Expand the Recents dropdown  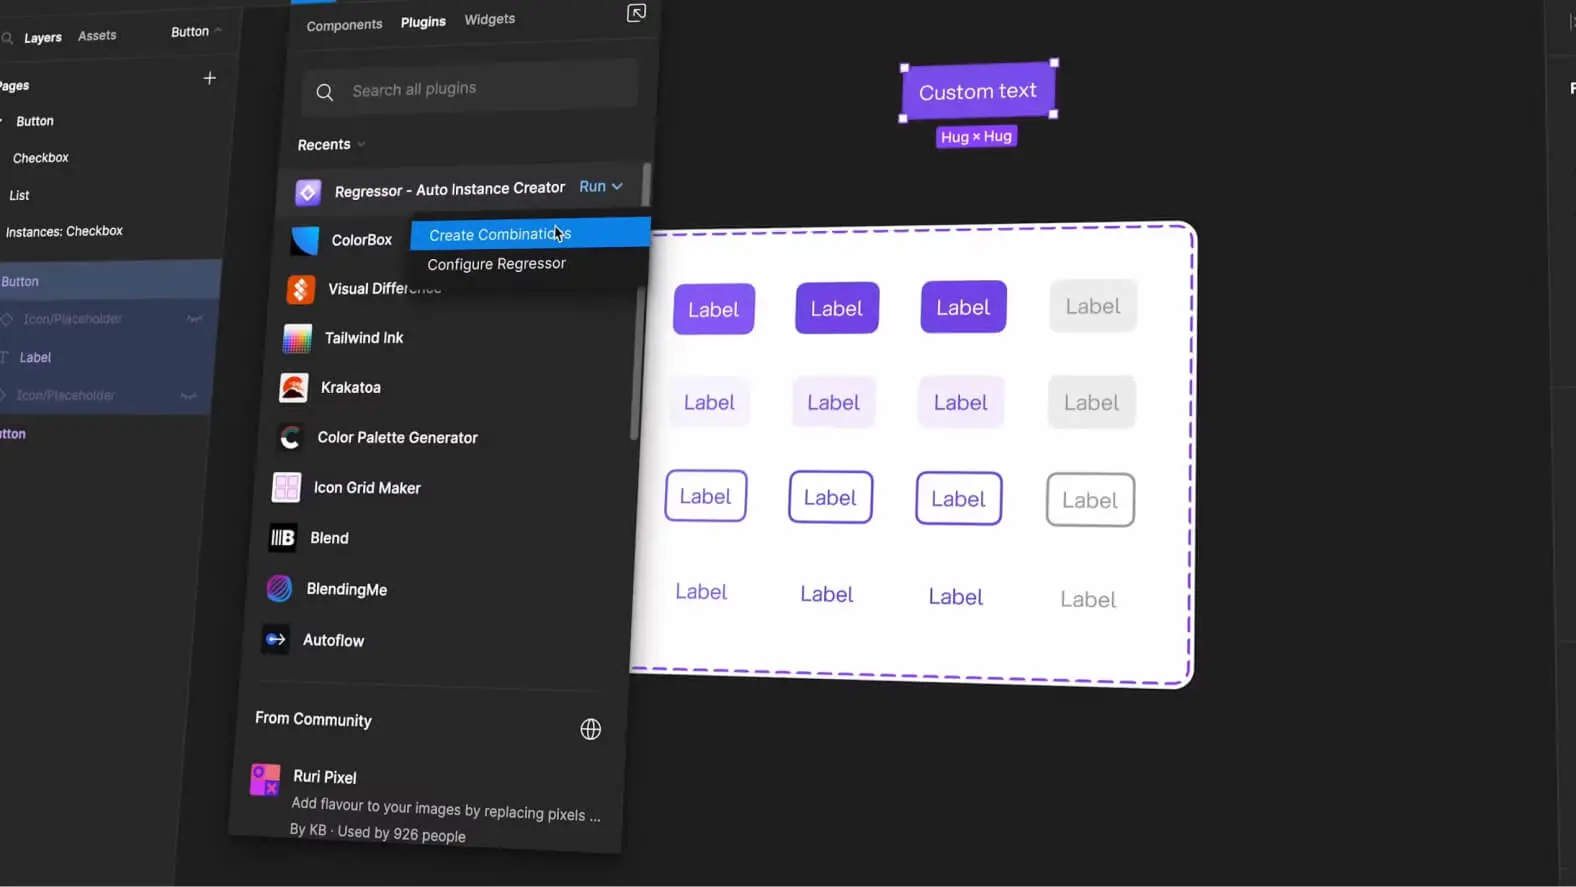[x=331, y=145]
